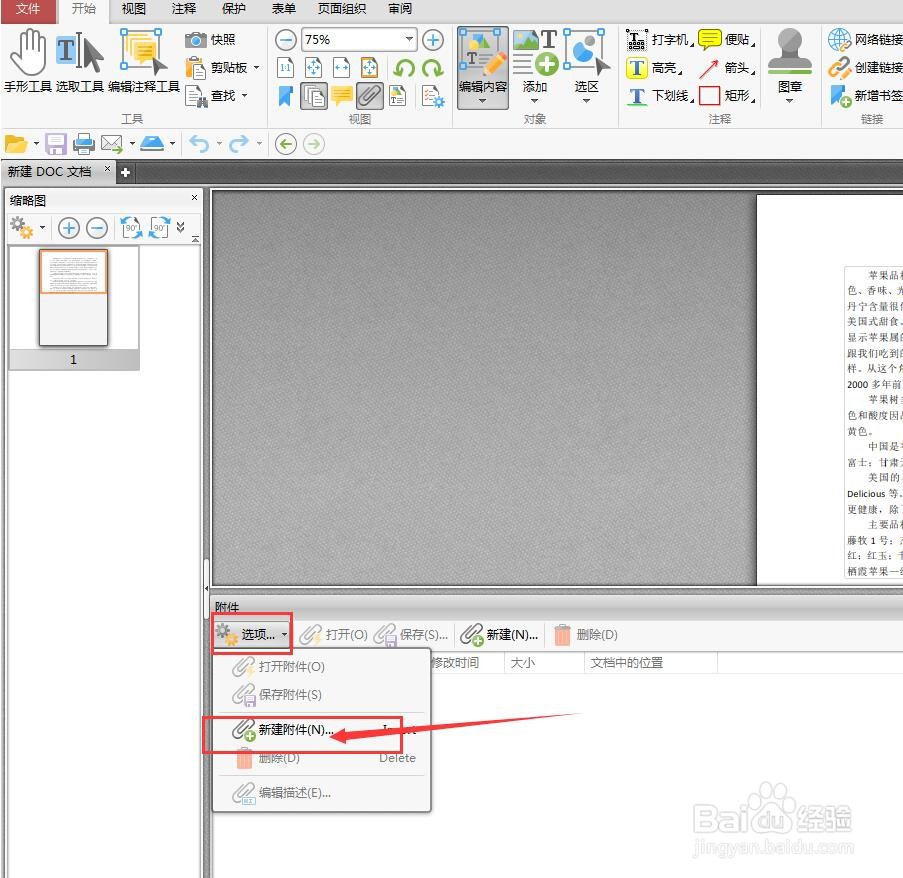This screenshot has height=878, width=903.
Task: Zoom in with the plus button beside 75%
Action: 432,40
